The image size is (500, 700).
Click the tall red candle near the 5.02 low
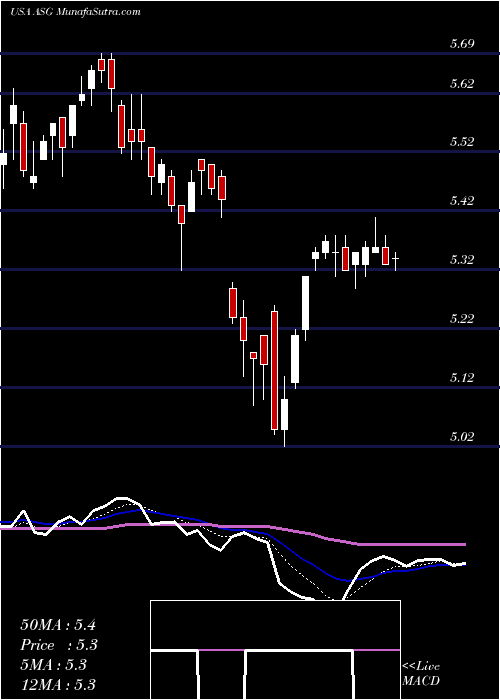pos(274,370)
